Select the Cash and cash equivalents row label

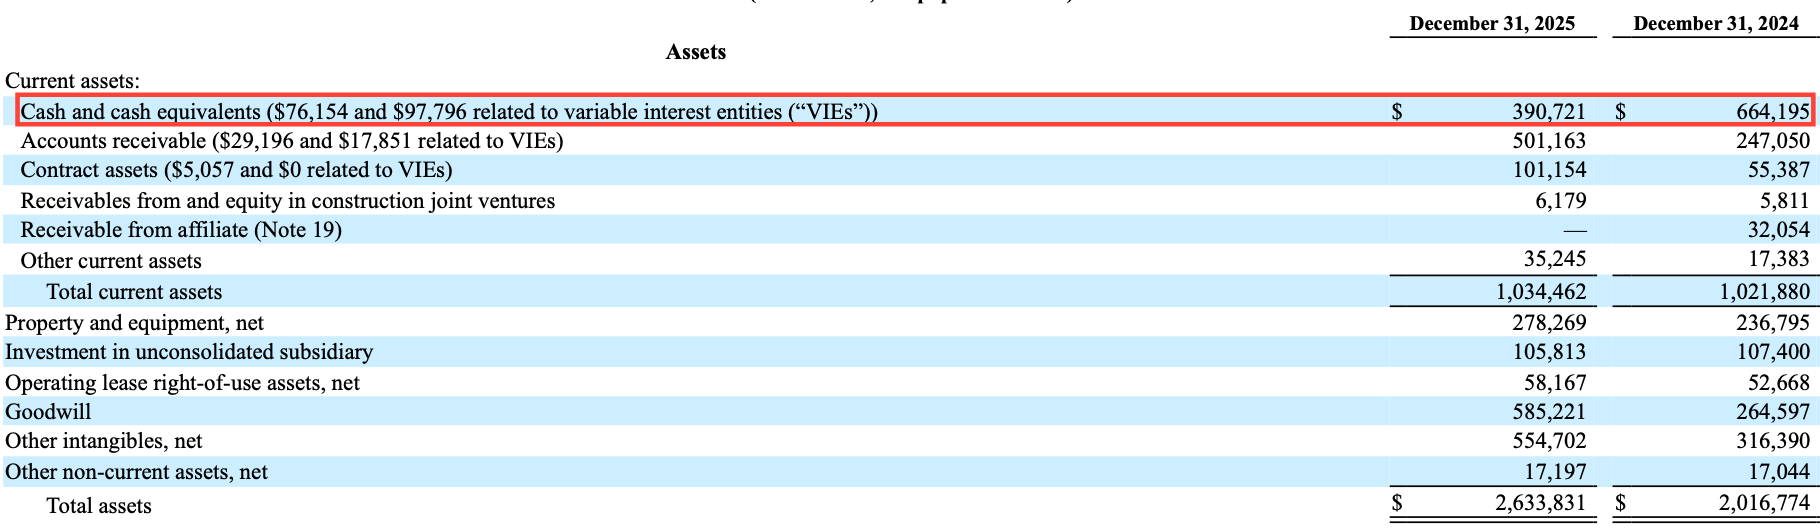pos(449,112)
